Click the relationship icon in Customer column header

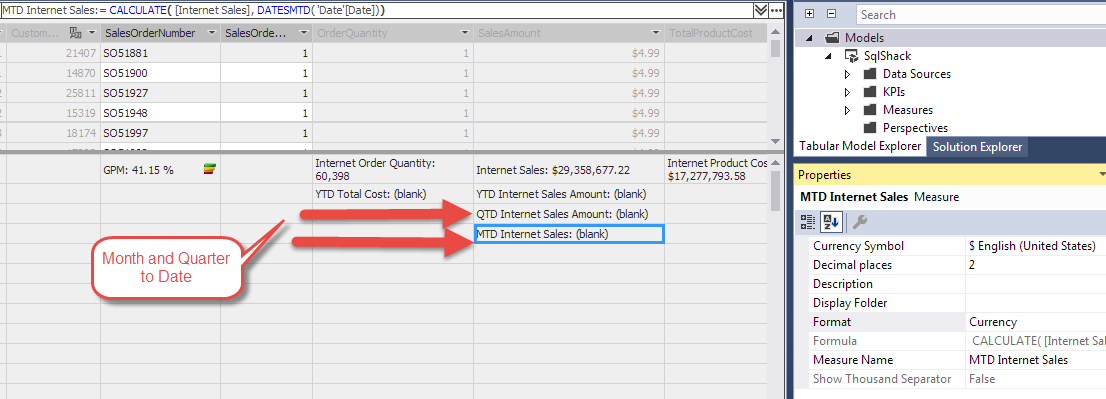(x=76, y=33)
